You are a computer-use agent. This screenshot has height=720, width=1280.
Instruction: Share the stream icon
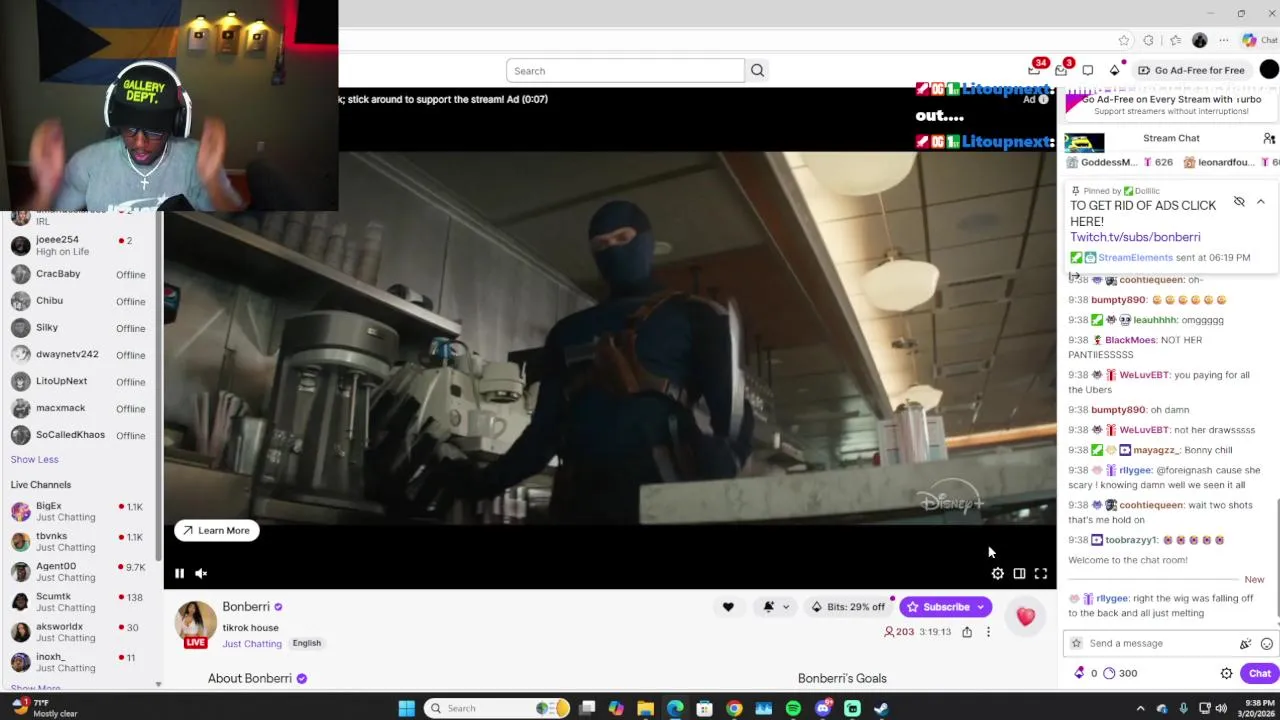(967, 632)
